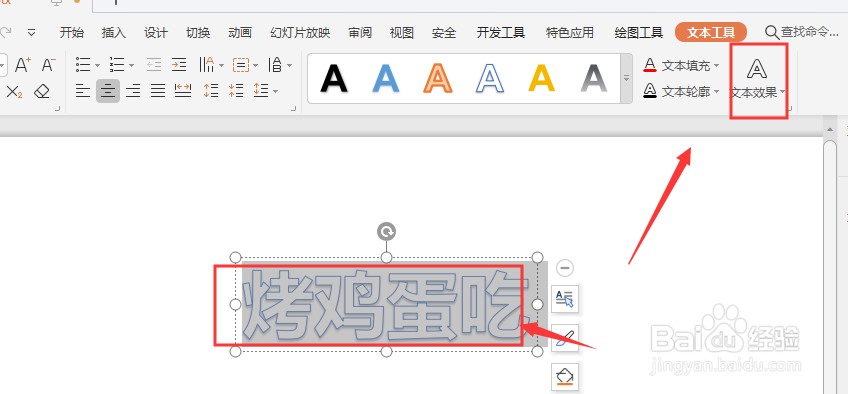The image size is (848, 394).
Task: Apply gray gradient text style preset
Action: [593, 79]
